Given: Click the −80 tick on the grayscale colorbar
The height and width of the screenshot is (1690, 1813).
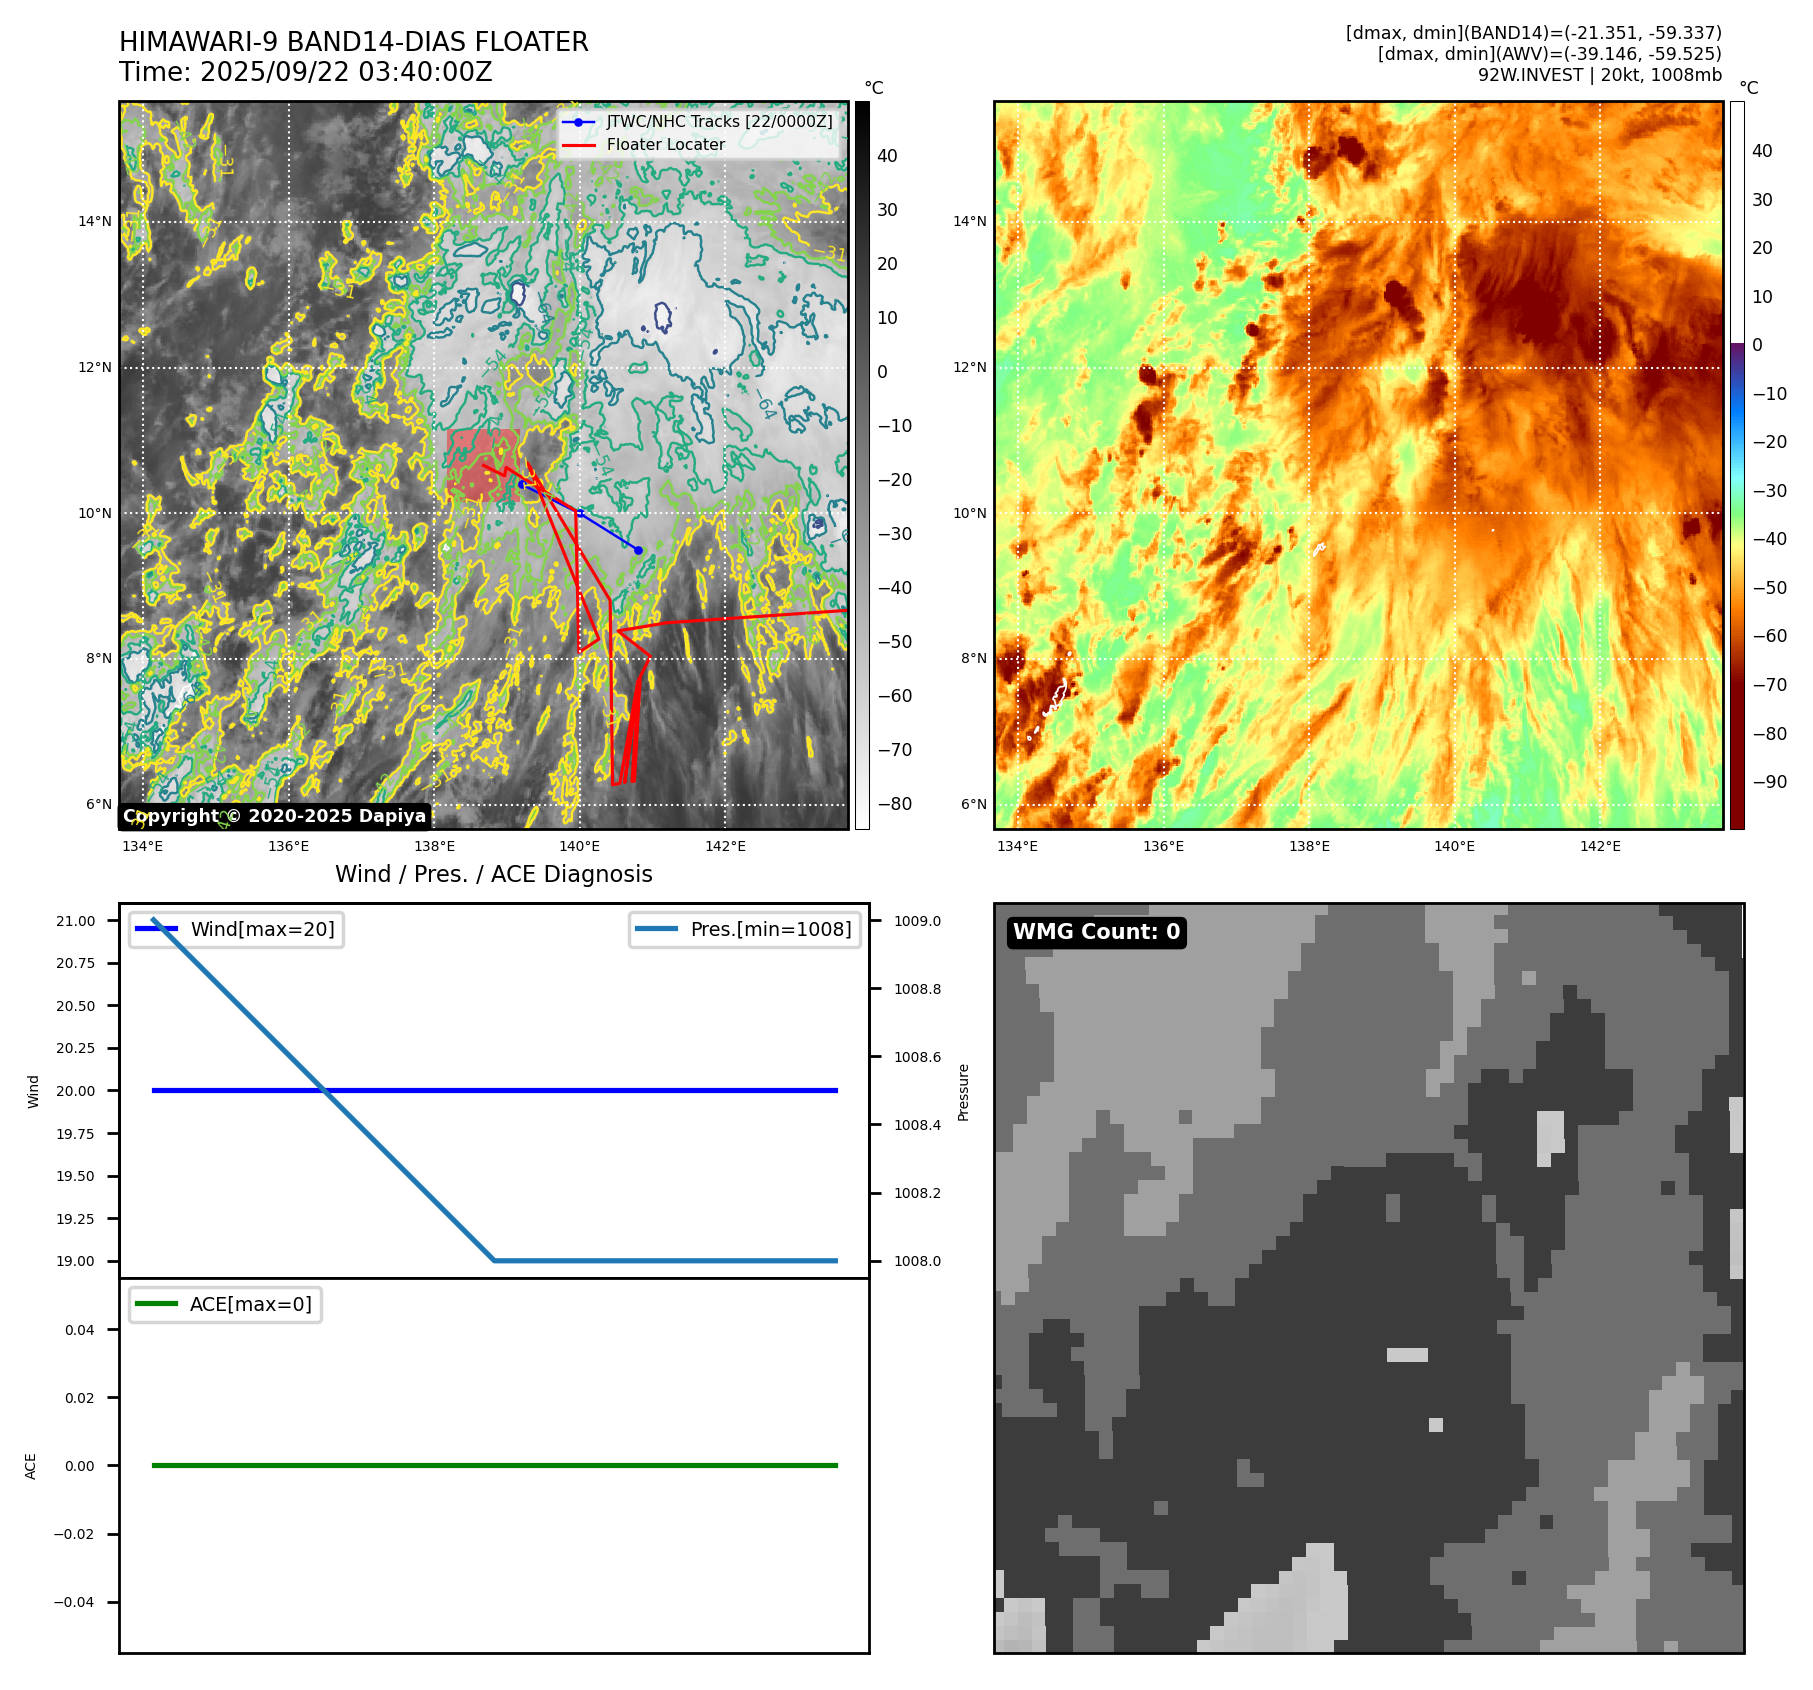Looking at the screenshot, I should pyautogui.click(x=895, y=804).
